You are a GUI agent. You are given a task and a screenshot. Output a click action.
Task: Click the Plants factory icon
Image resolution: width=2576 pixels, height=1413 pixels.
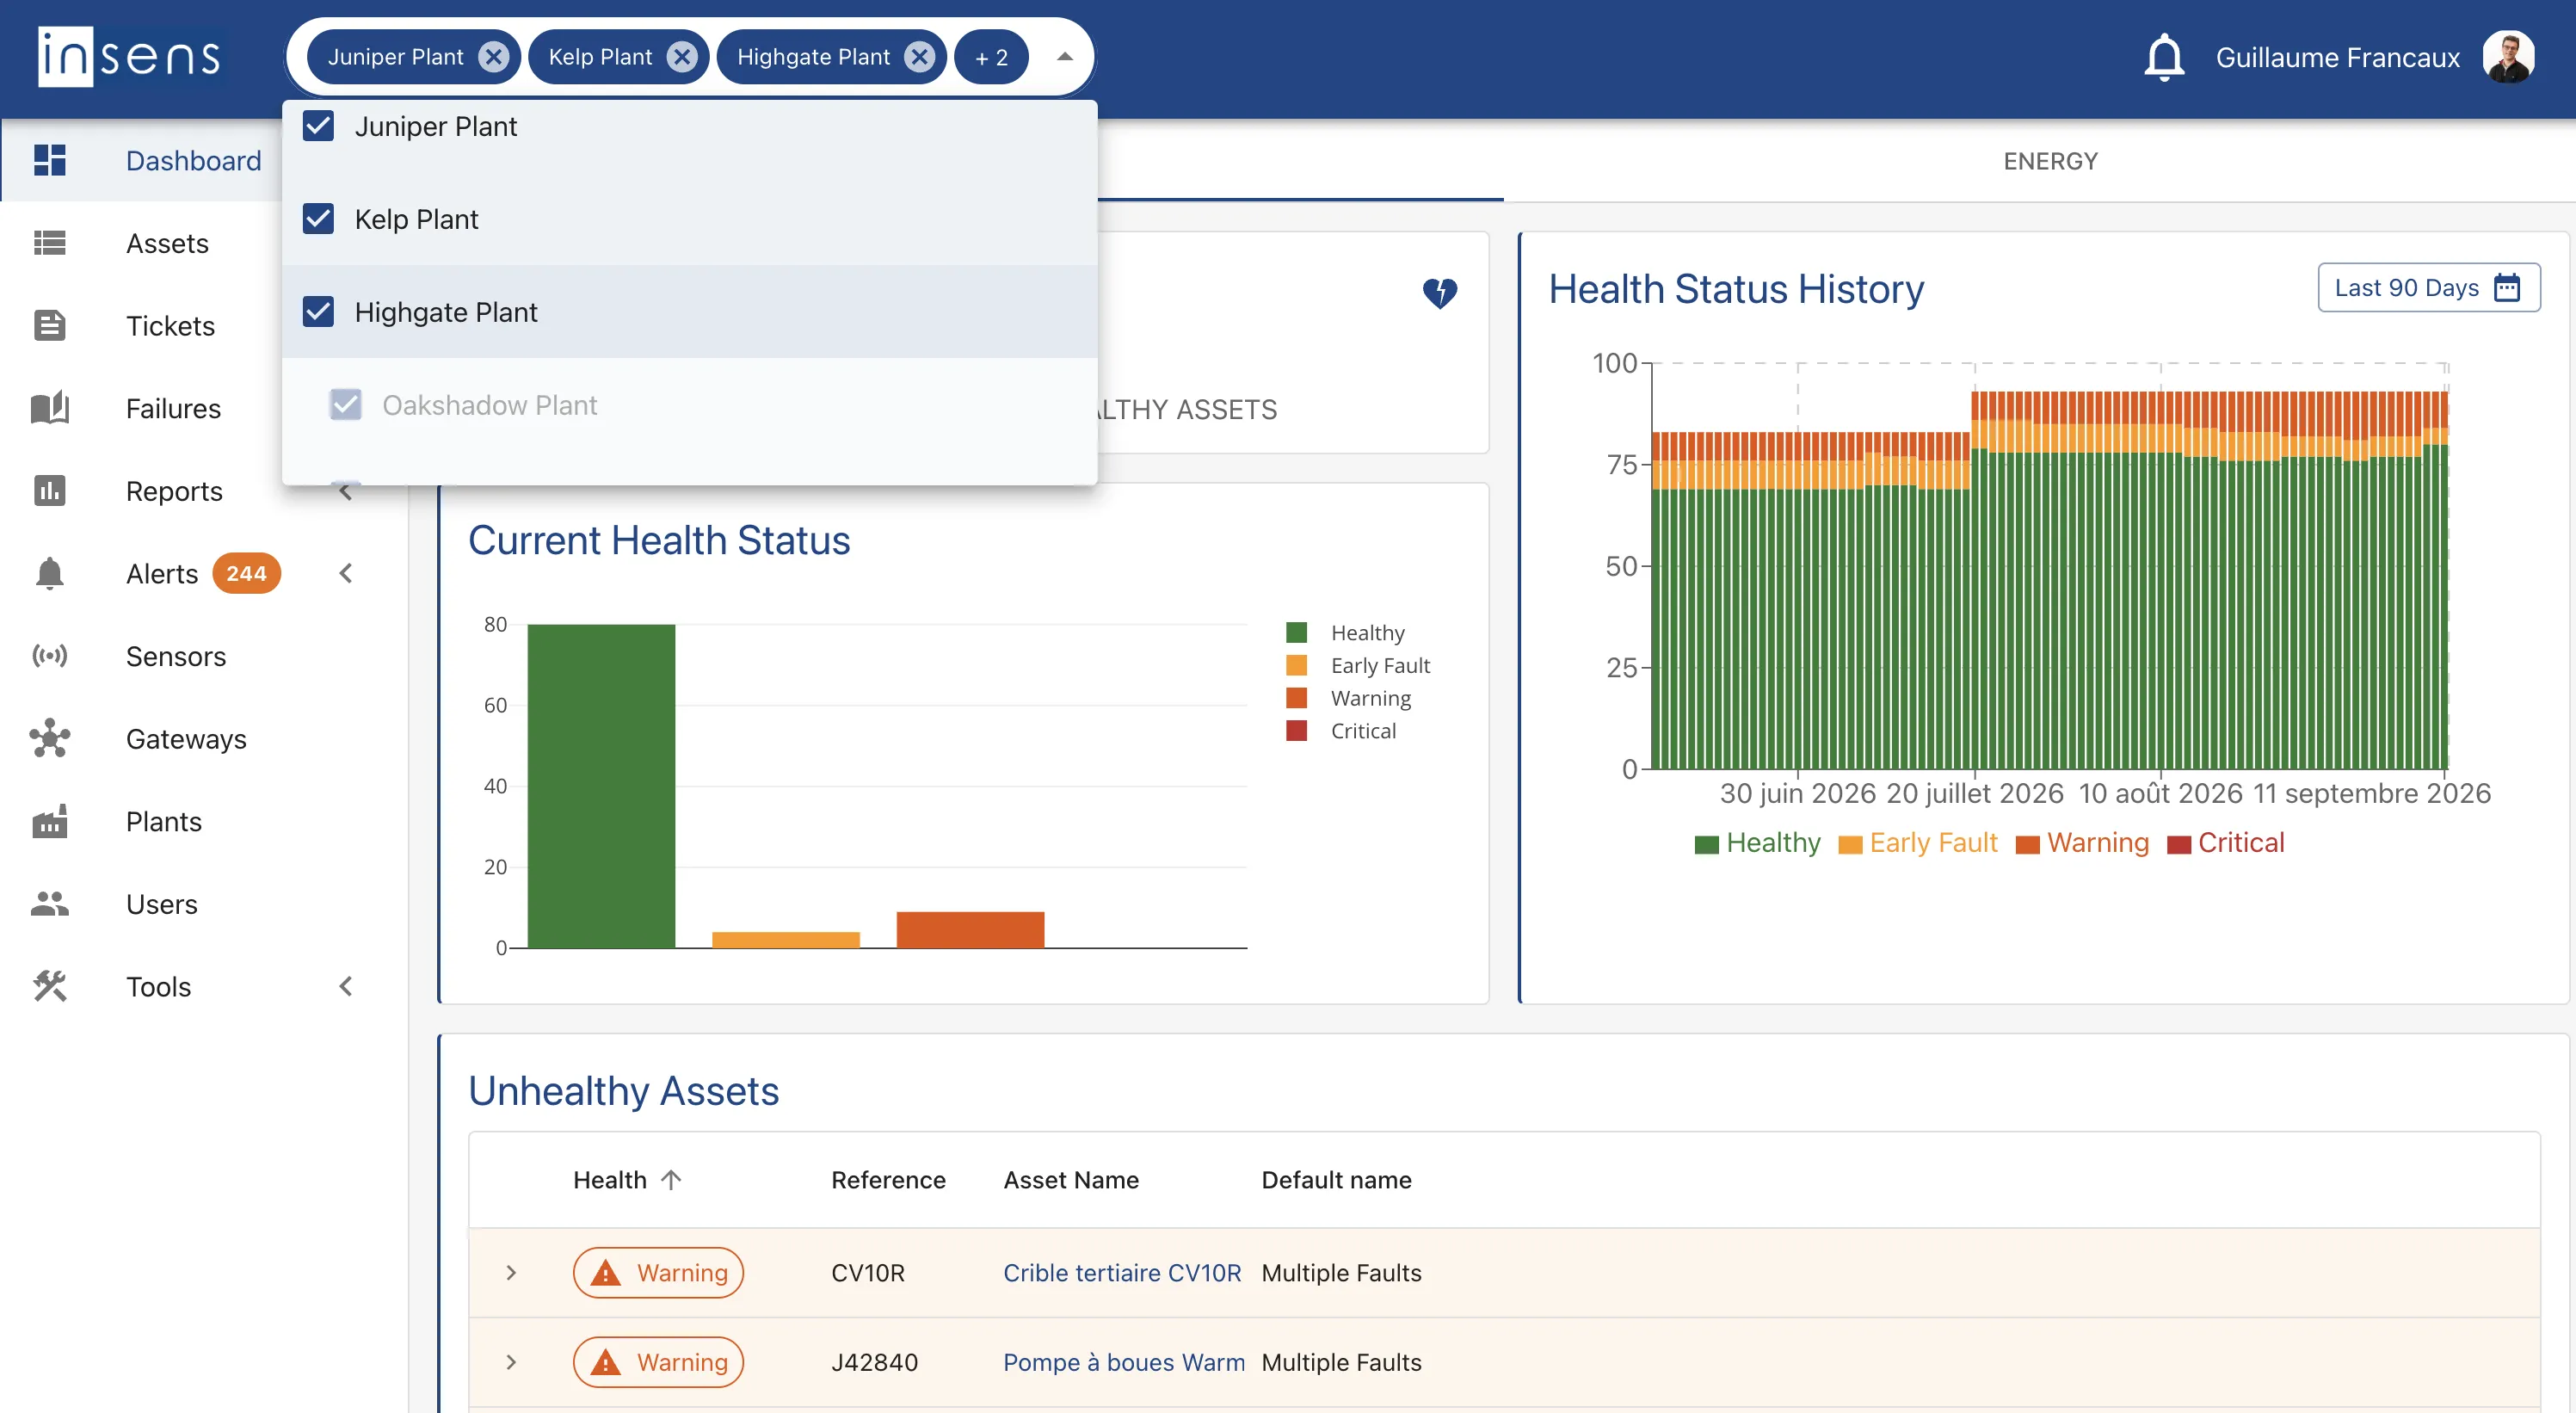pyautogui.click(x=49, y=821)
